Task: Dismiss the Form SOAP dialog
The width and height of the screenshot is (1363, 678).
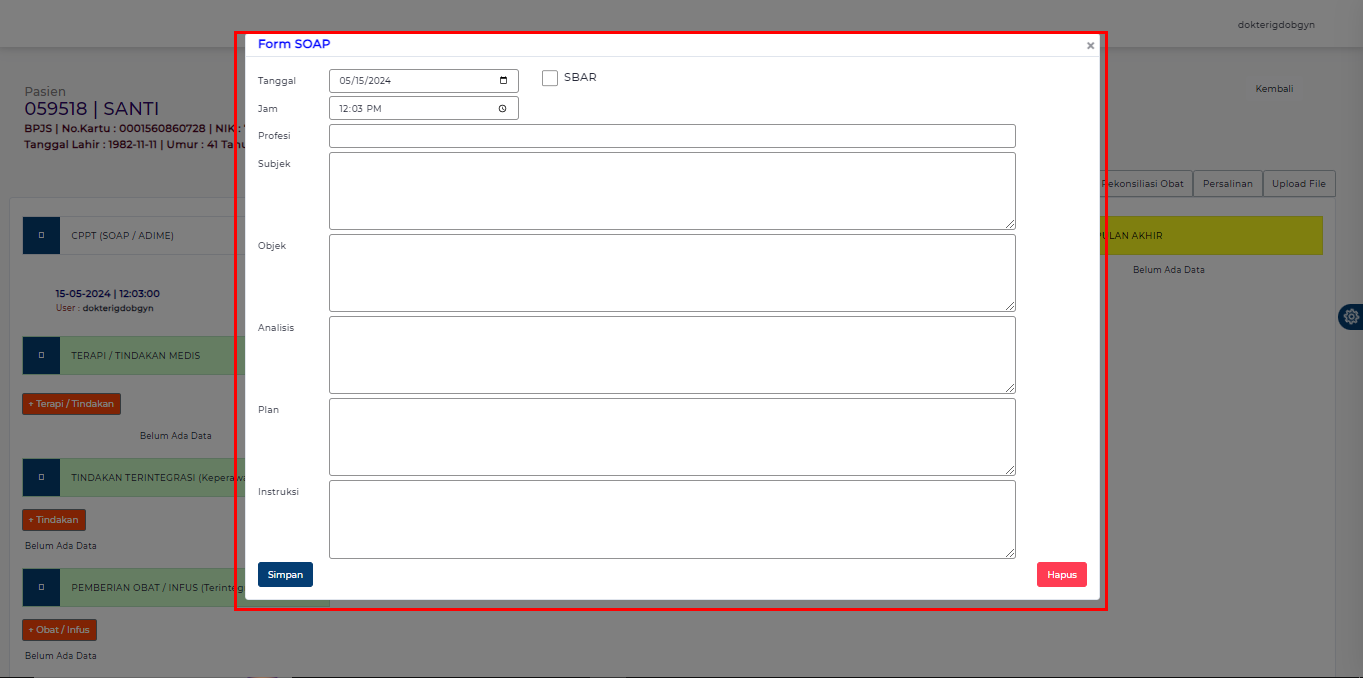Action: point(1090,45)
